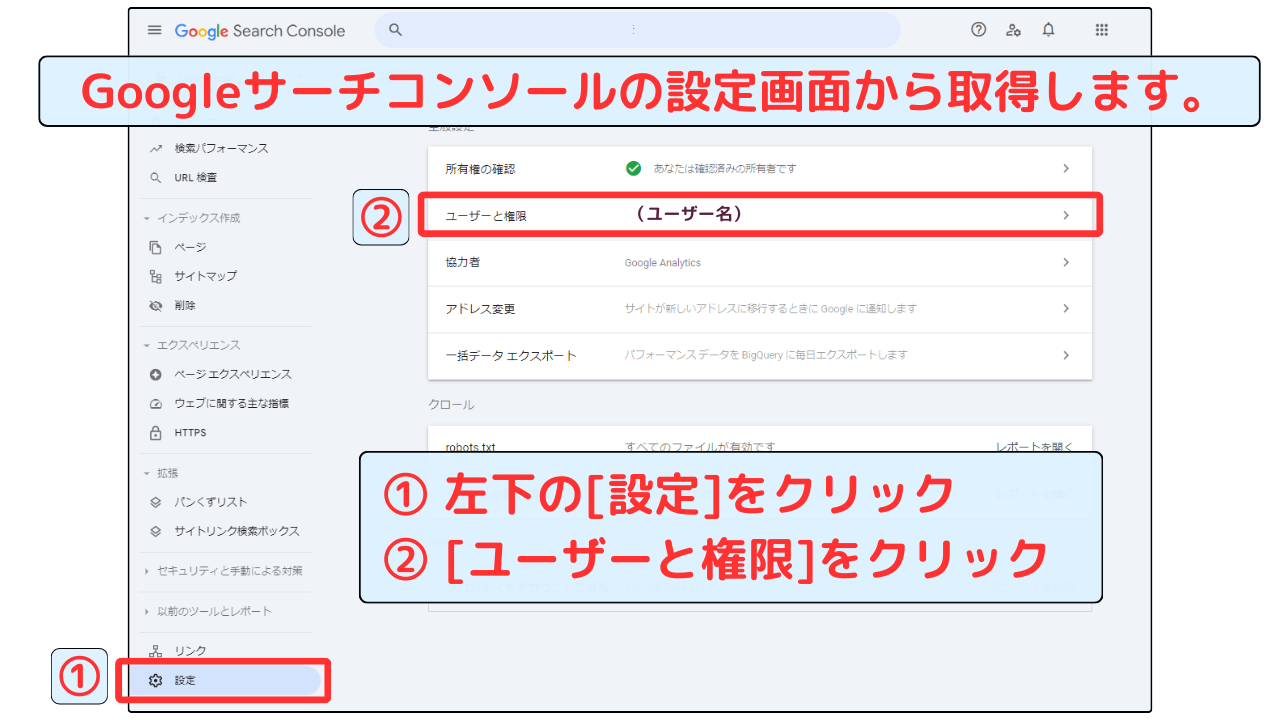Click the layers icon beside パンくずリスト
1280x720 pixels.
[155, 502]
